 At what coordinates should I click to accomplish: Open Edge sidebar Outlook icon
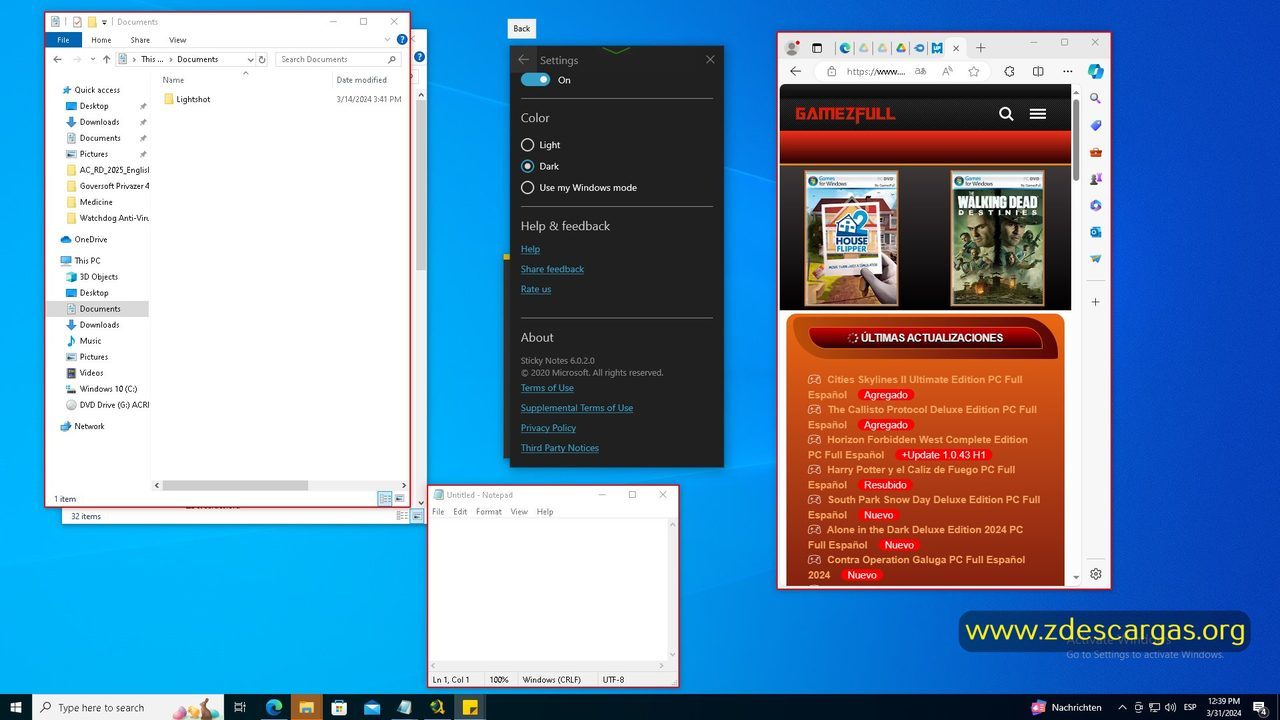pyautogui.click(x=1095, y=231)
